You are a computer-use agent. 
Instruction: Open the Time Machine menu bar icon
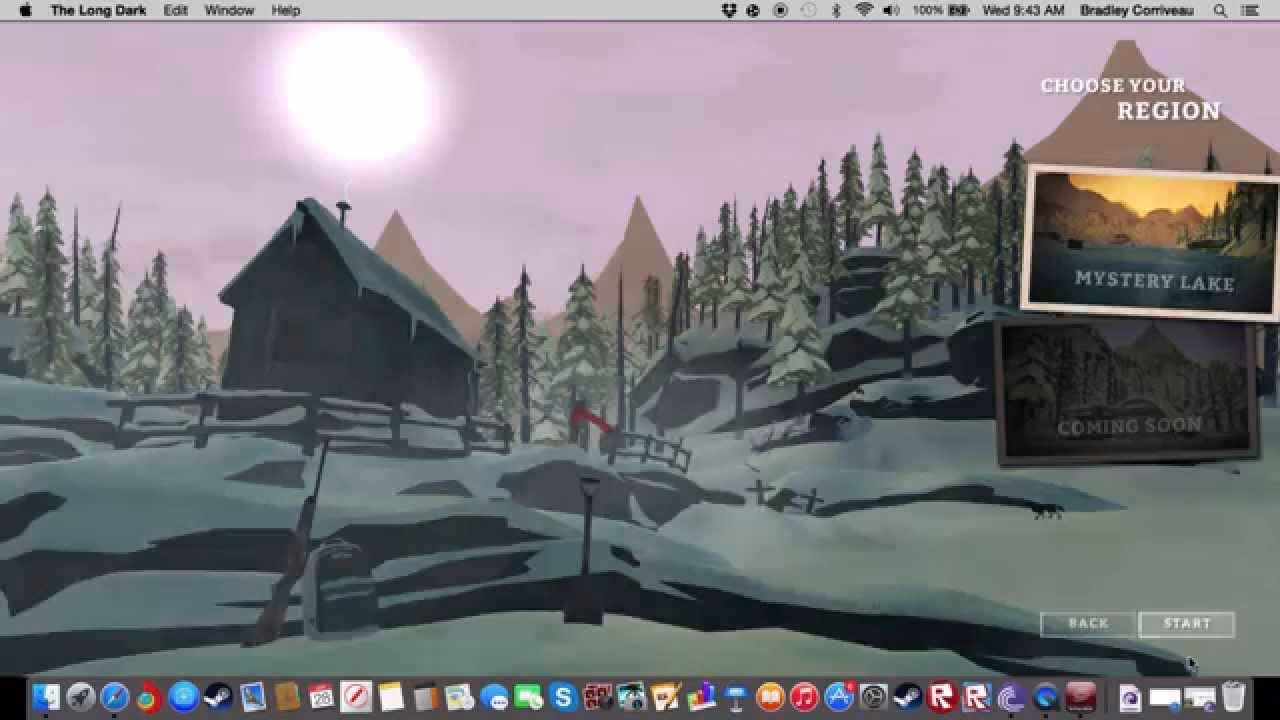pos(808,10)
